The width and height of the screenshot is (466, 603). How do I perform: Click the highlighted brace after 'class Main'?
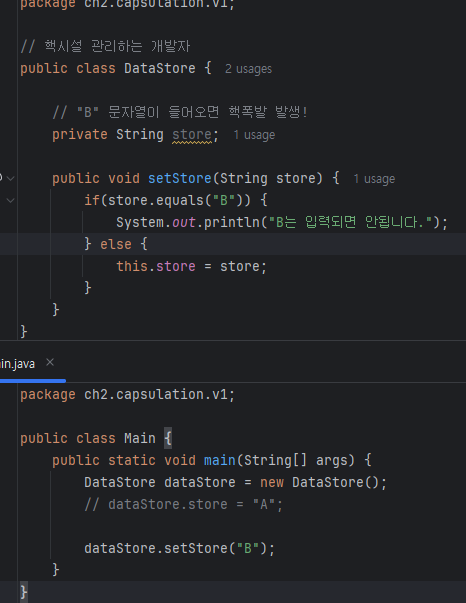168,438
